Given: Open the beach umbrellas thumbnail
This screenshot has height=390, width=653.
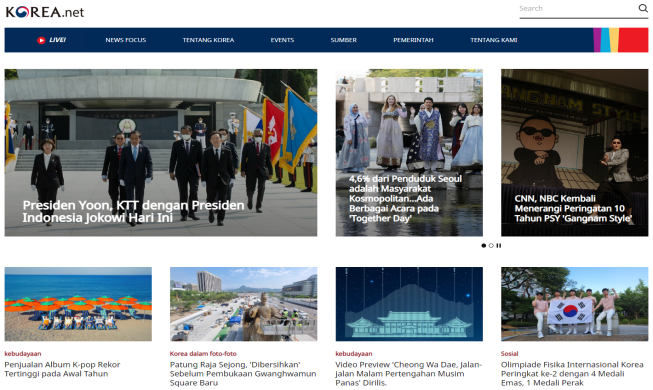Looking at the screenshot, I should coord(78,304).
